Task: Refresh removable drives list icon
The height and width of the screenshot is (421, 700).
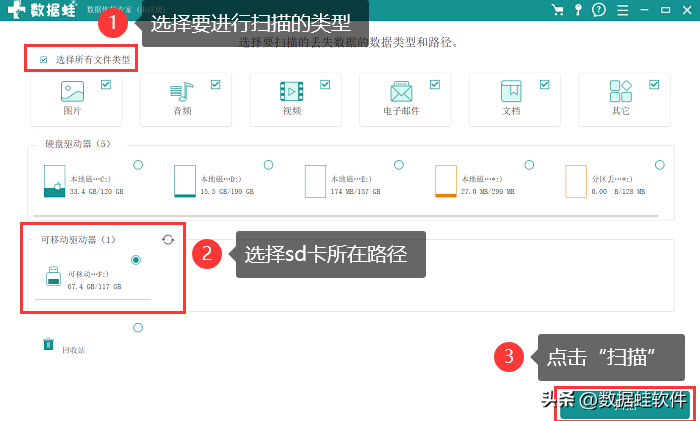Action: (x=168, y=240)
